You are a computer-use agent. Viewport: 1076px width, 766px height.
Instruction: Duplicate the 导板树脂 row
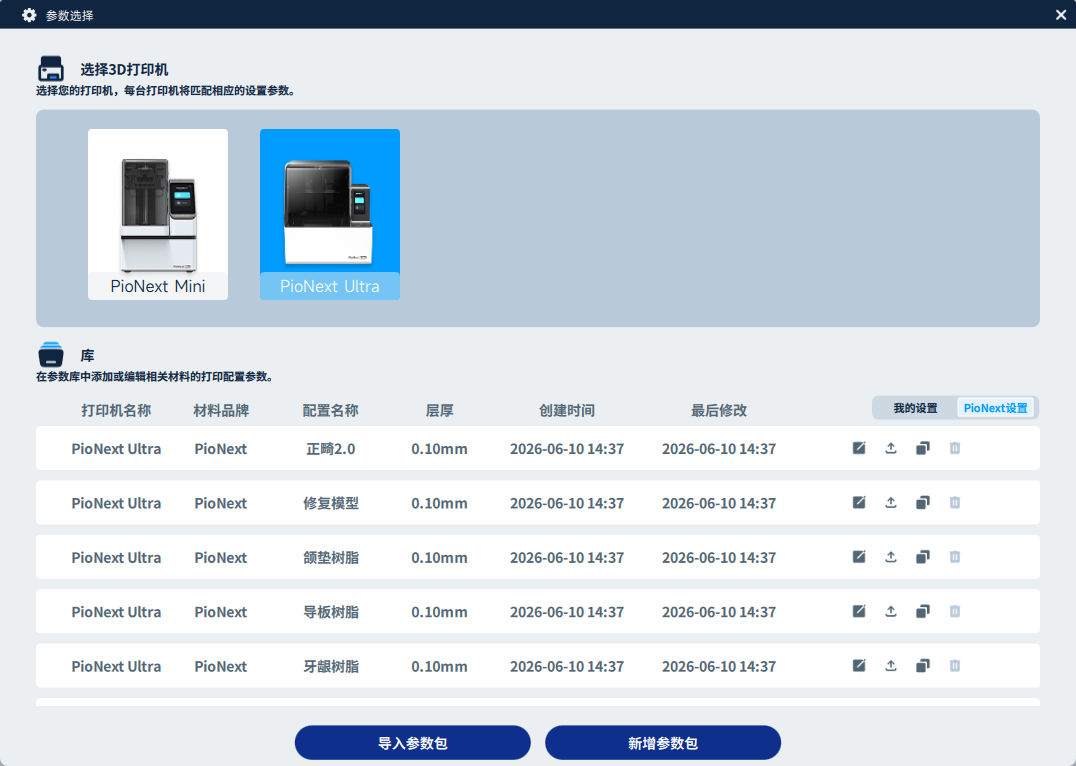click(923, 611)
